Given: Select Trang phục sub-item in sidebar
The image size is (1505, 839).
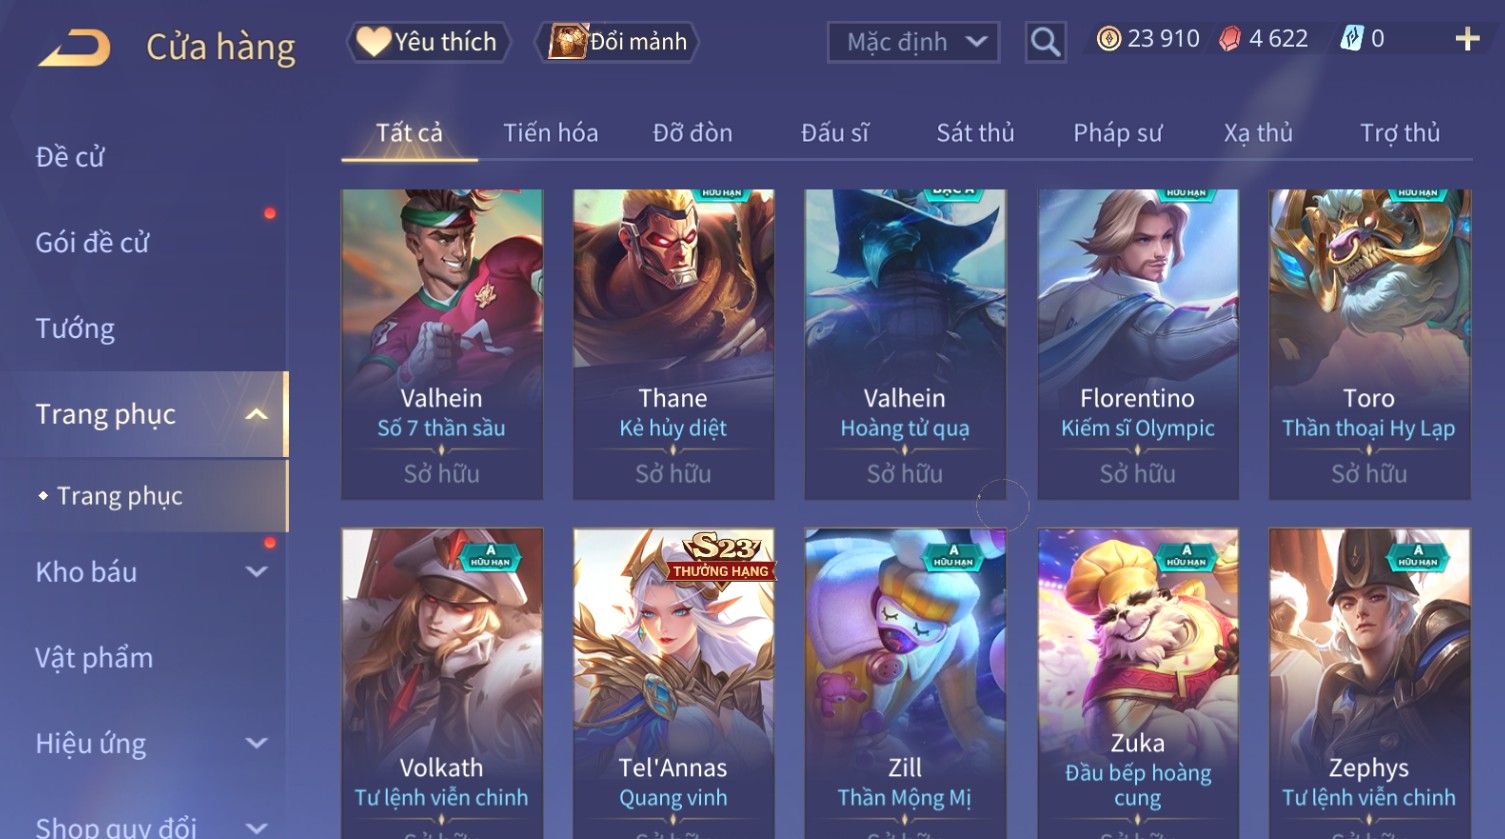Looking at the screenshot, I should (x=120, y=496).
